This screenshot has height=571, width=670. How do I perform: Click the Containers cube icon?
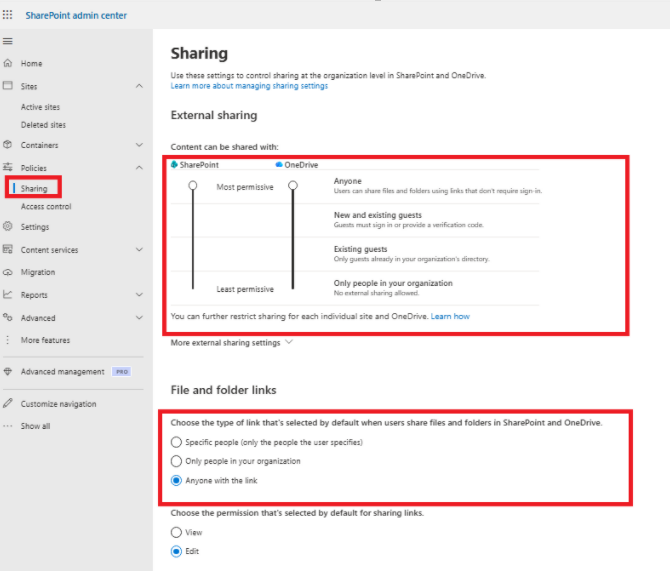point(8,144)
